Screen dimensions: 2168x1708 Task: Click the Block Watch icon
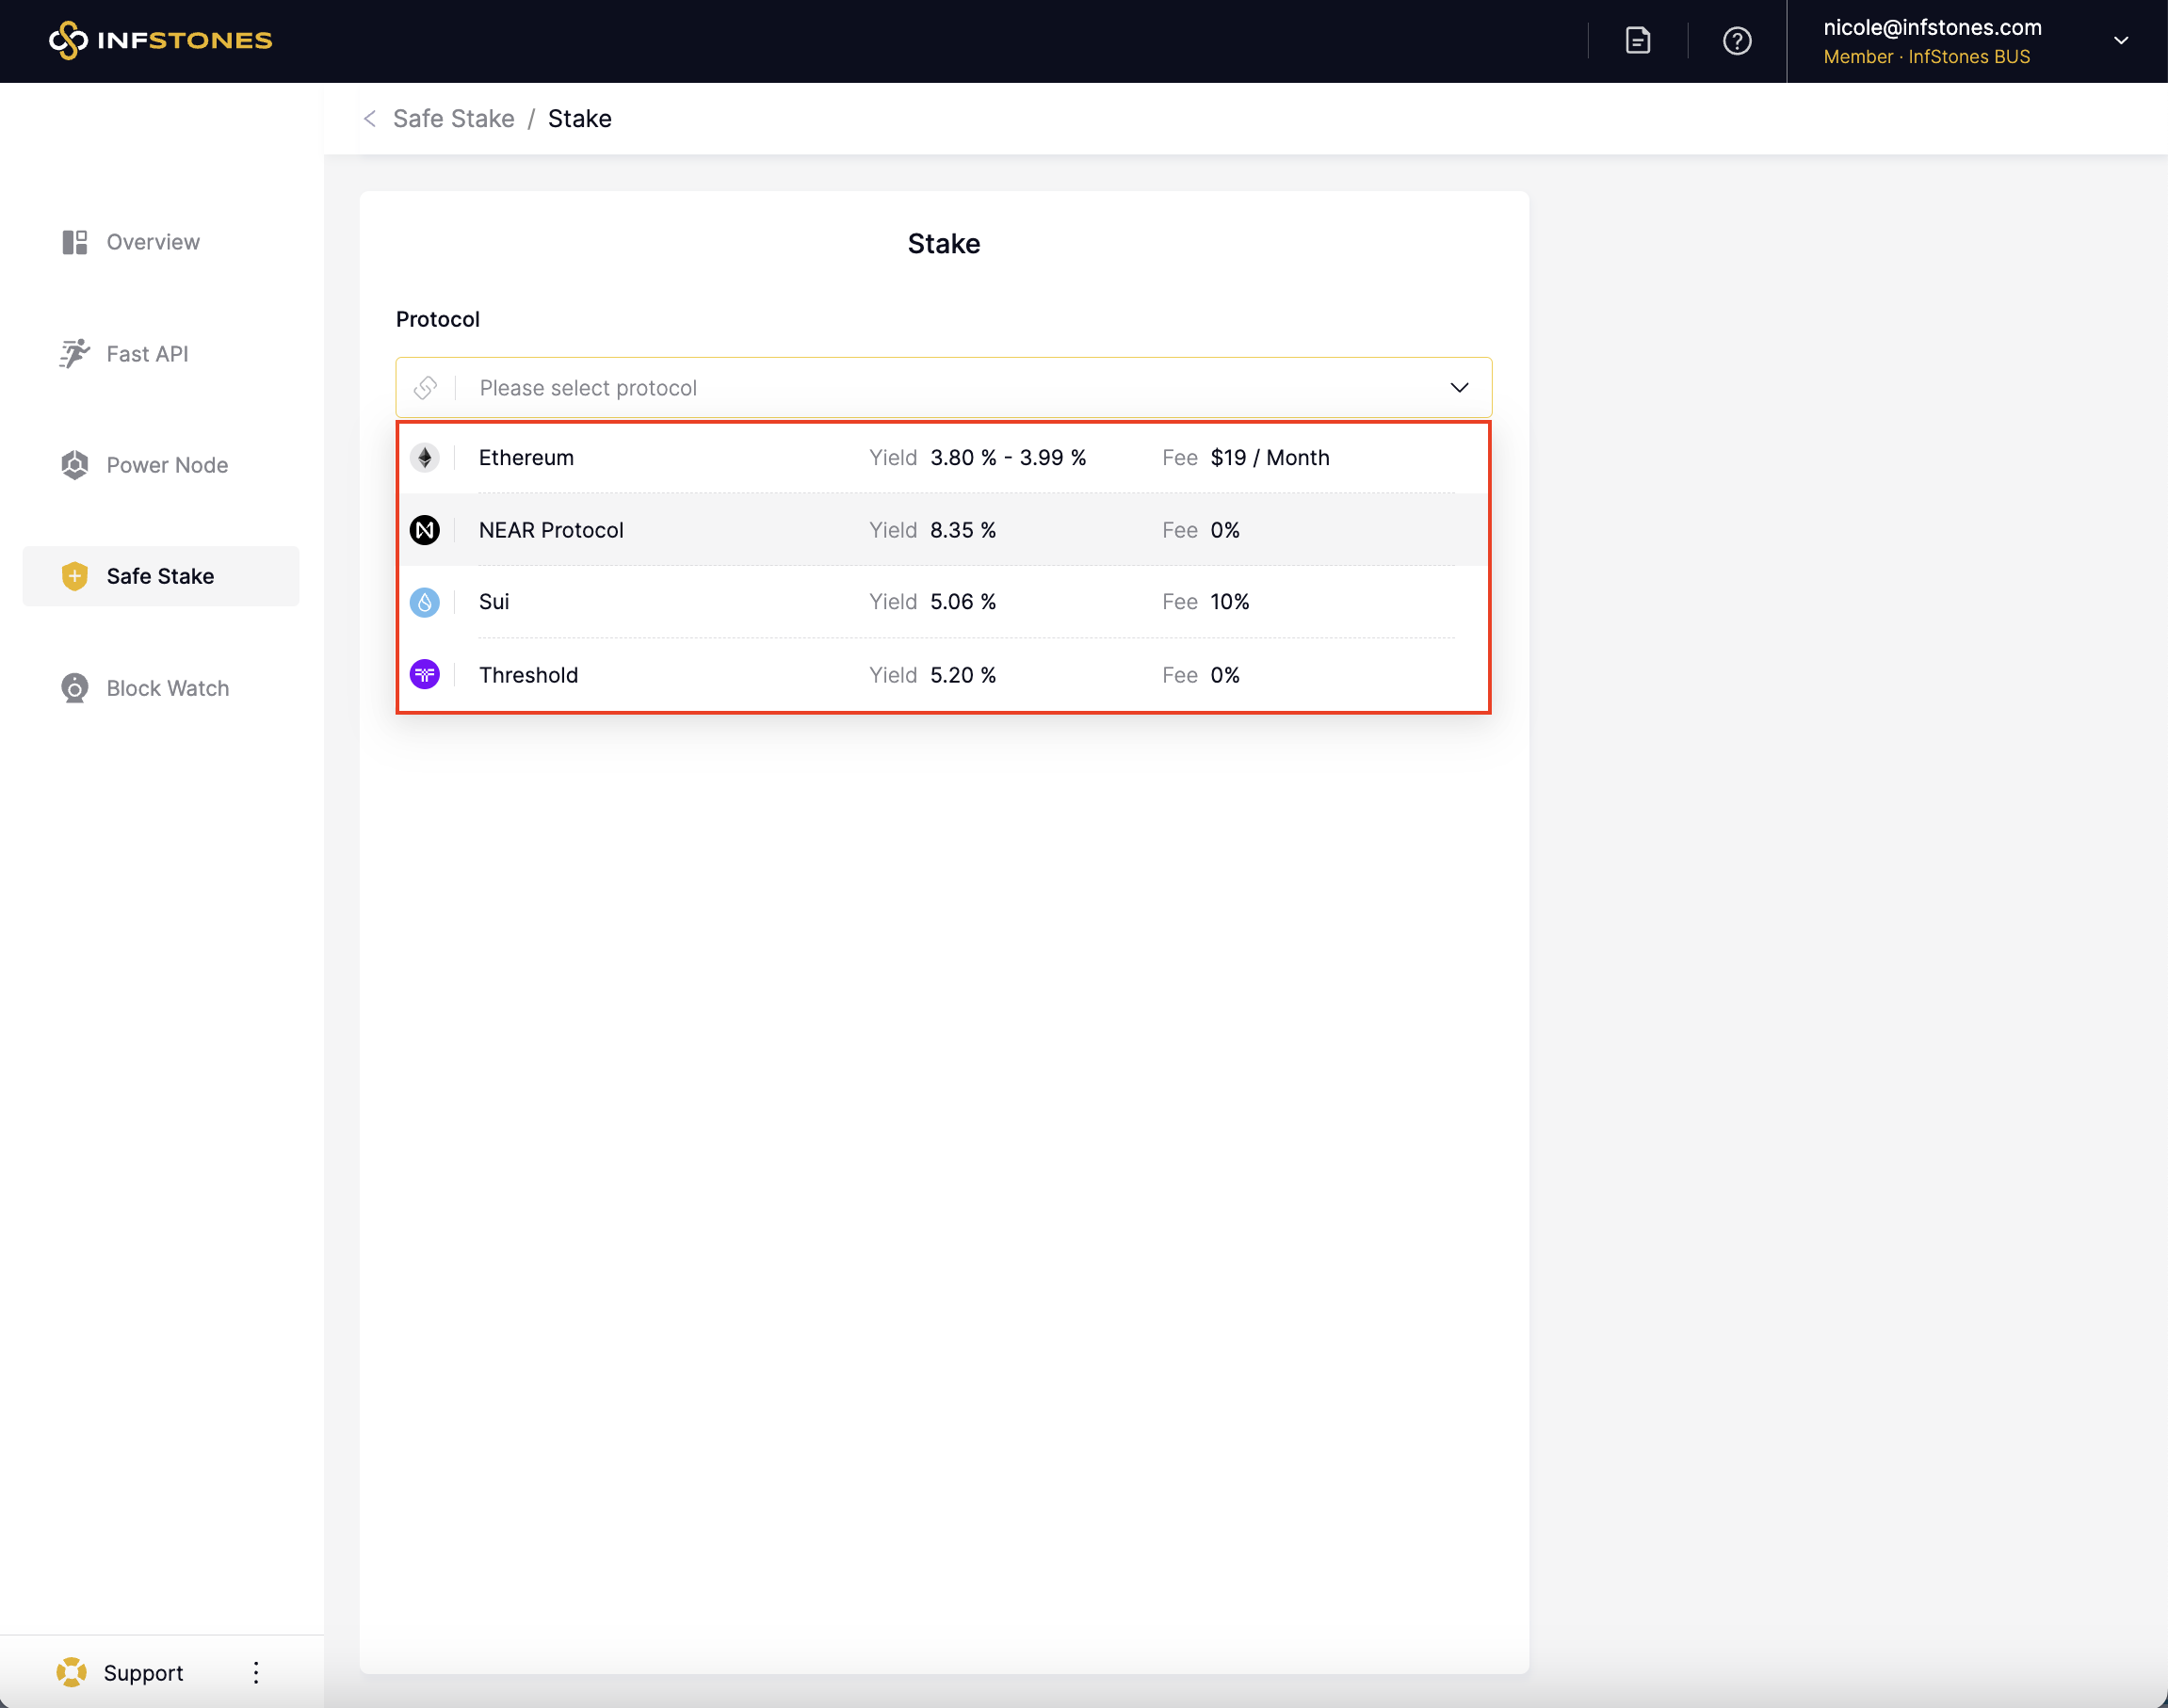pyautogui.click(x=75, y=688)
